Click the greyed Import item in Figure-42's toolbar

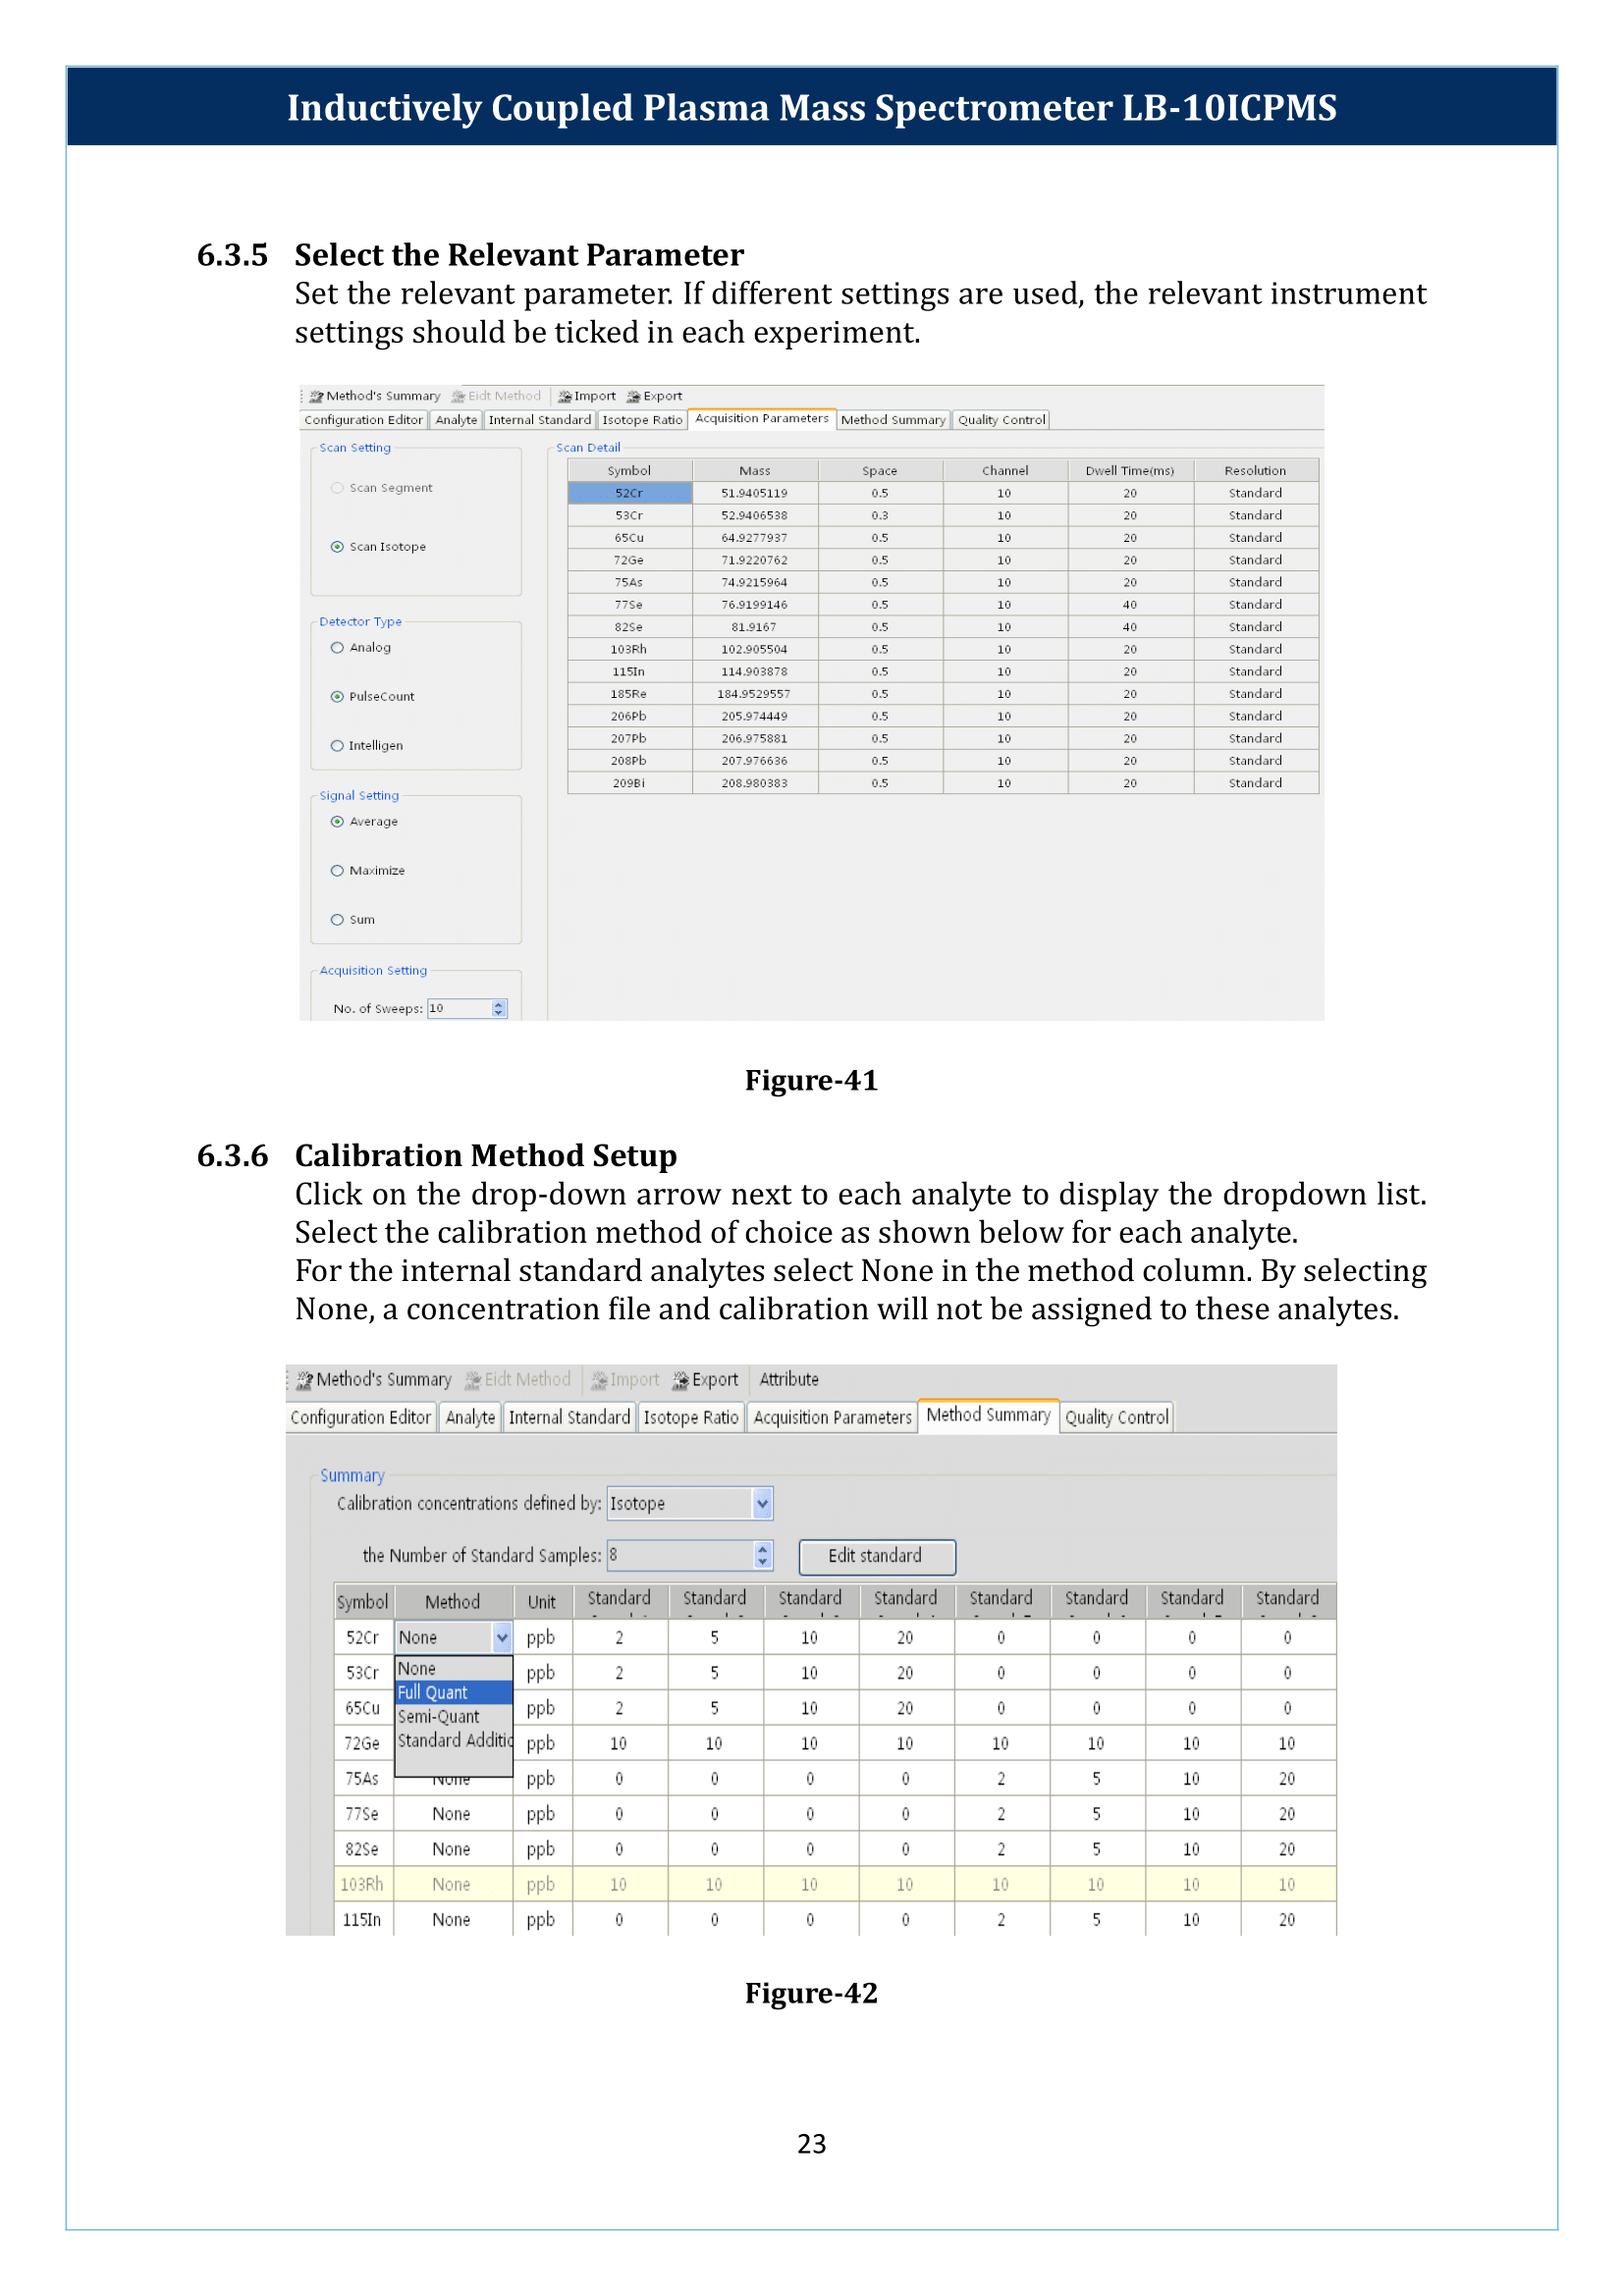click(625, 1380)
